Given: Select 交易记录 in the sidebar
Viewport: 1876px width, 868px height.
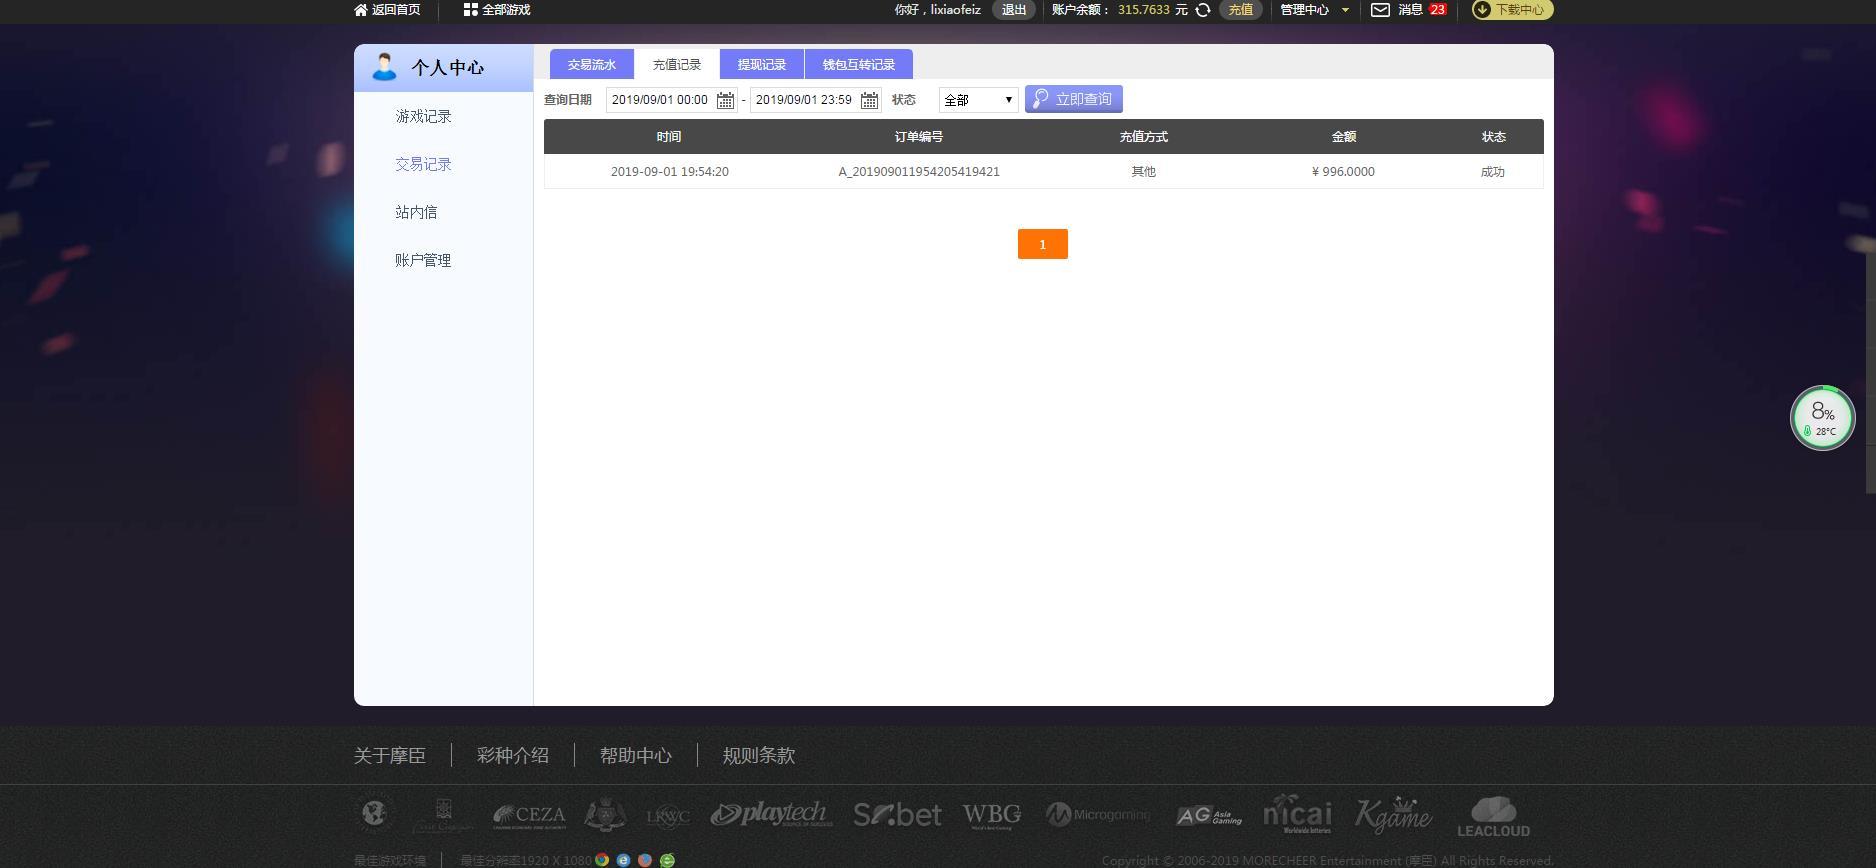Looking at the screenshot, I should [423, 164].
